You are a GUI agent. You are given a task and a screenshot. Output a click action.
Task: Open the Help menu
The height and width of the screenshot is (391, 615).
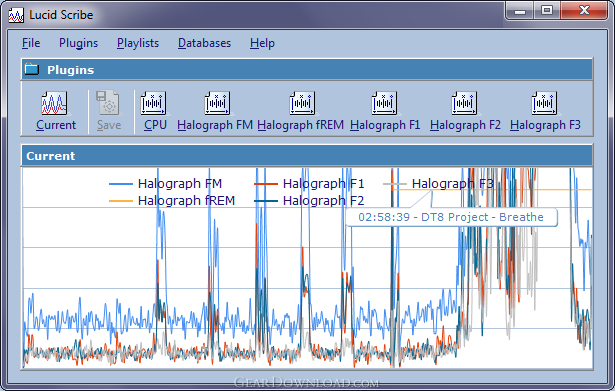[x=262, y=43]
